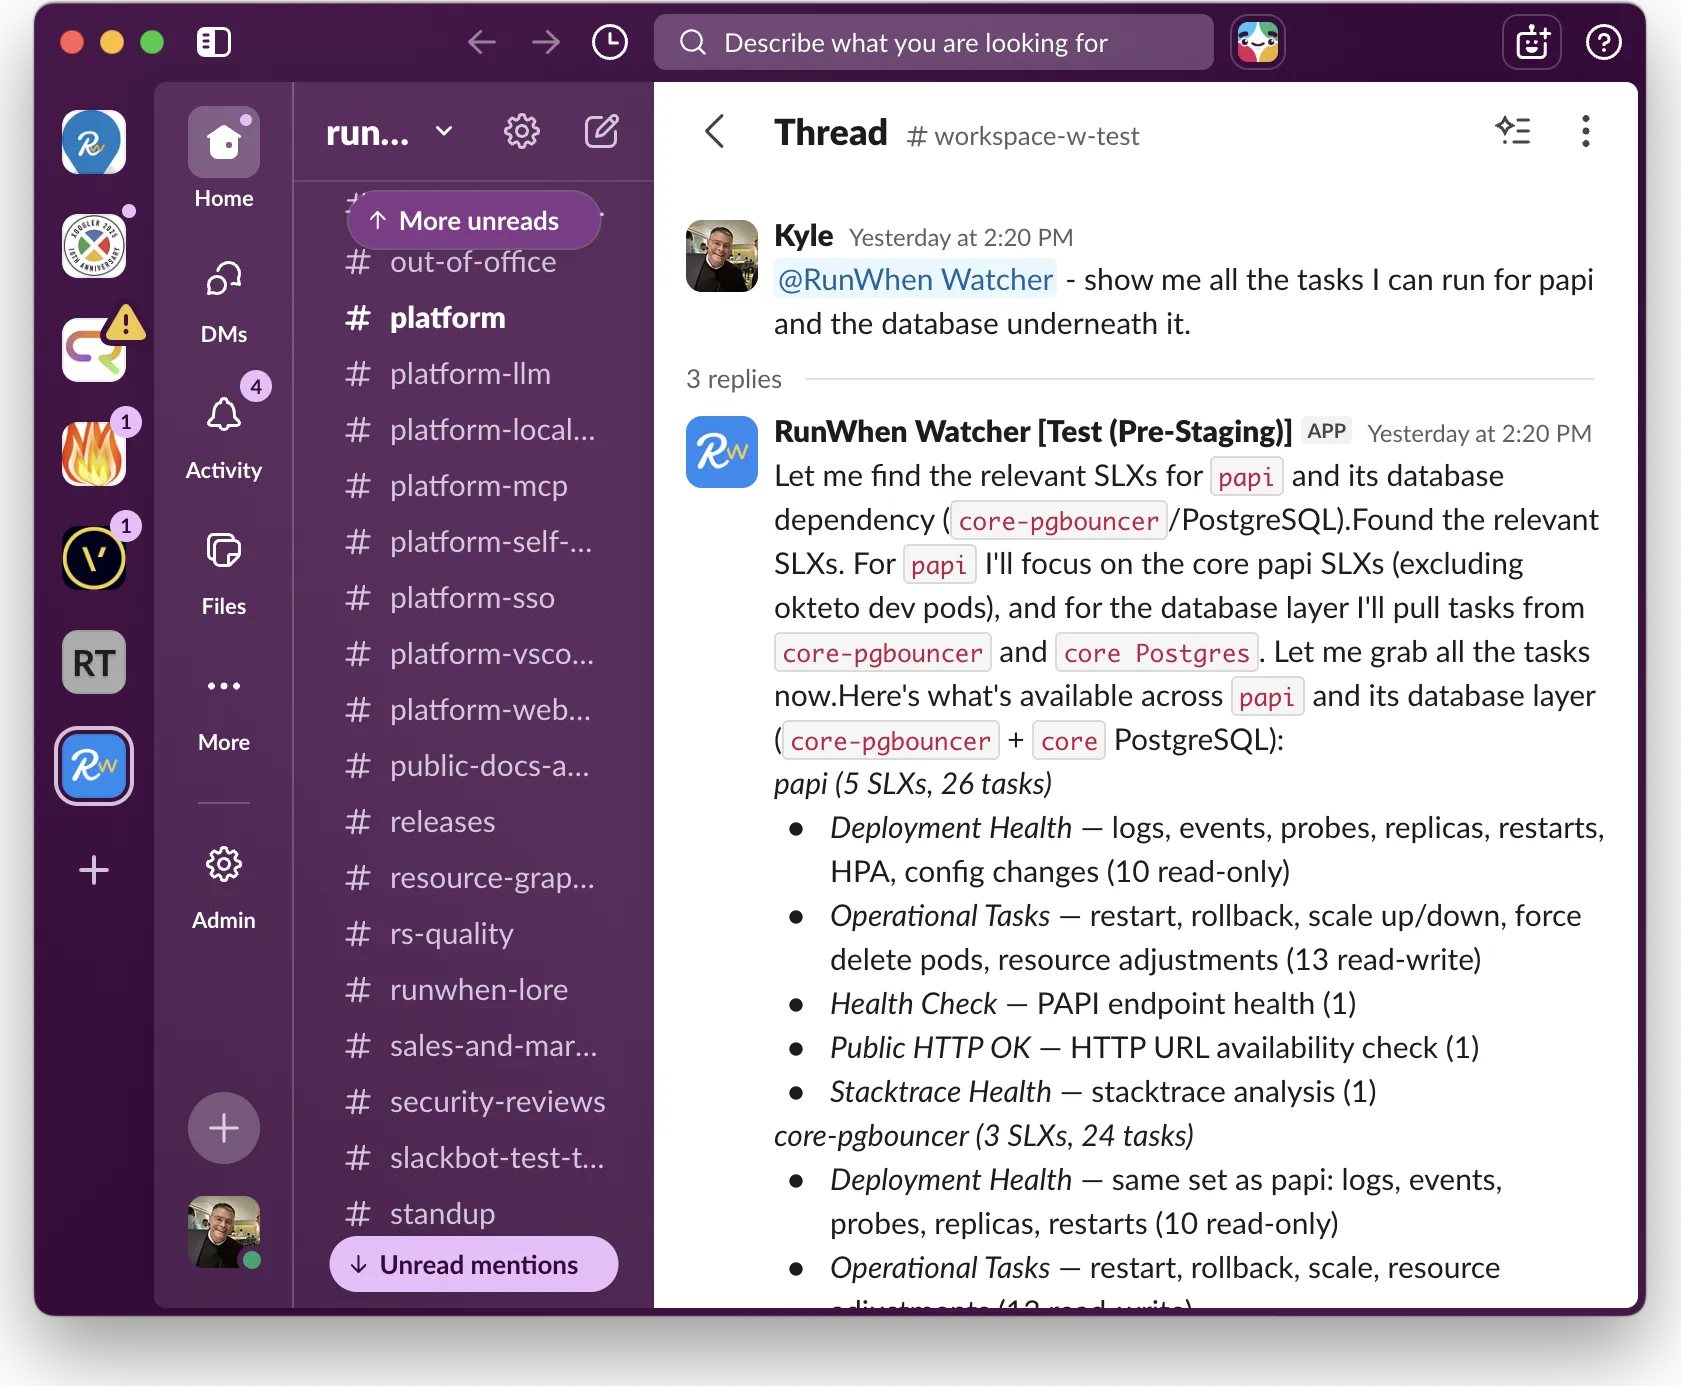
Task: Open the DMs tab
Action: click(224, 302)
